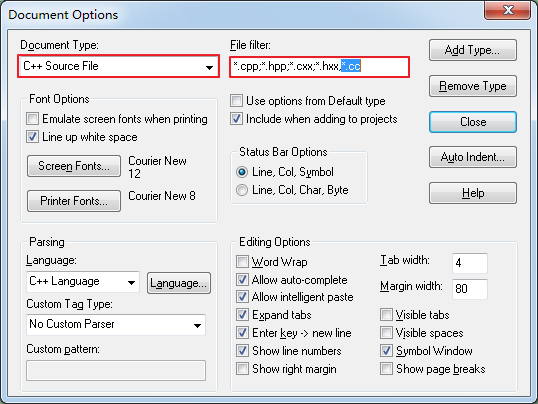This screenshot has width=538, height=404.
Task: Click the Language... button
Action: [x=179, y=283]
